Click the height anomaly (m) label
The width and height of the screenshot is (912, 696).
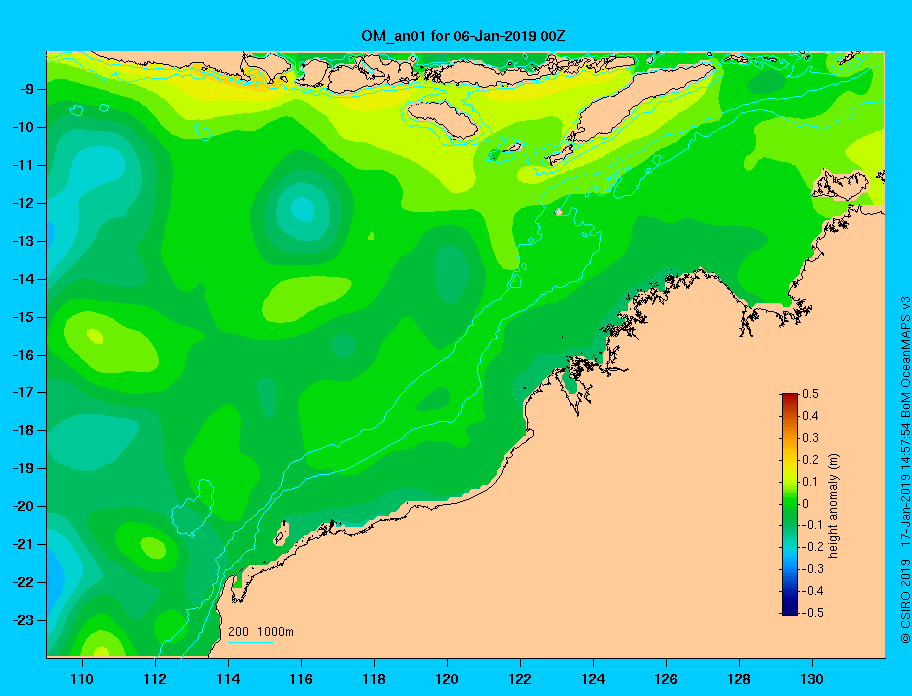coord(833,505)
